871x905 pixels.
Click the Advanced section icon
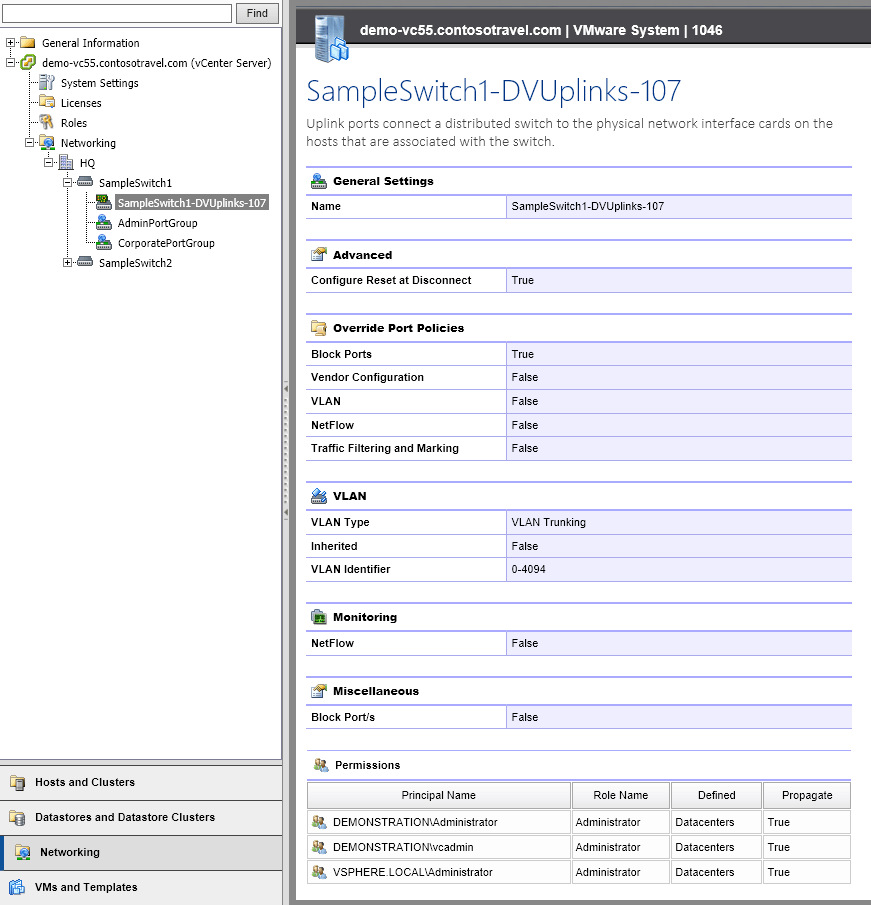pos(319,255)
